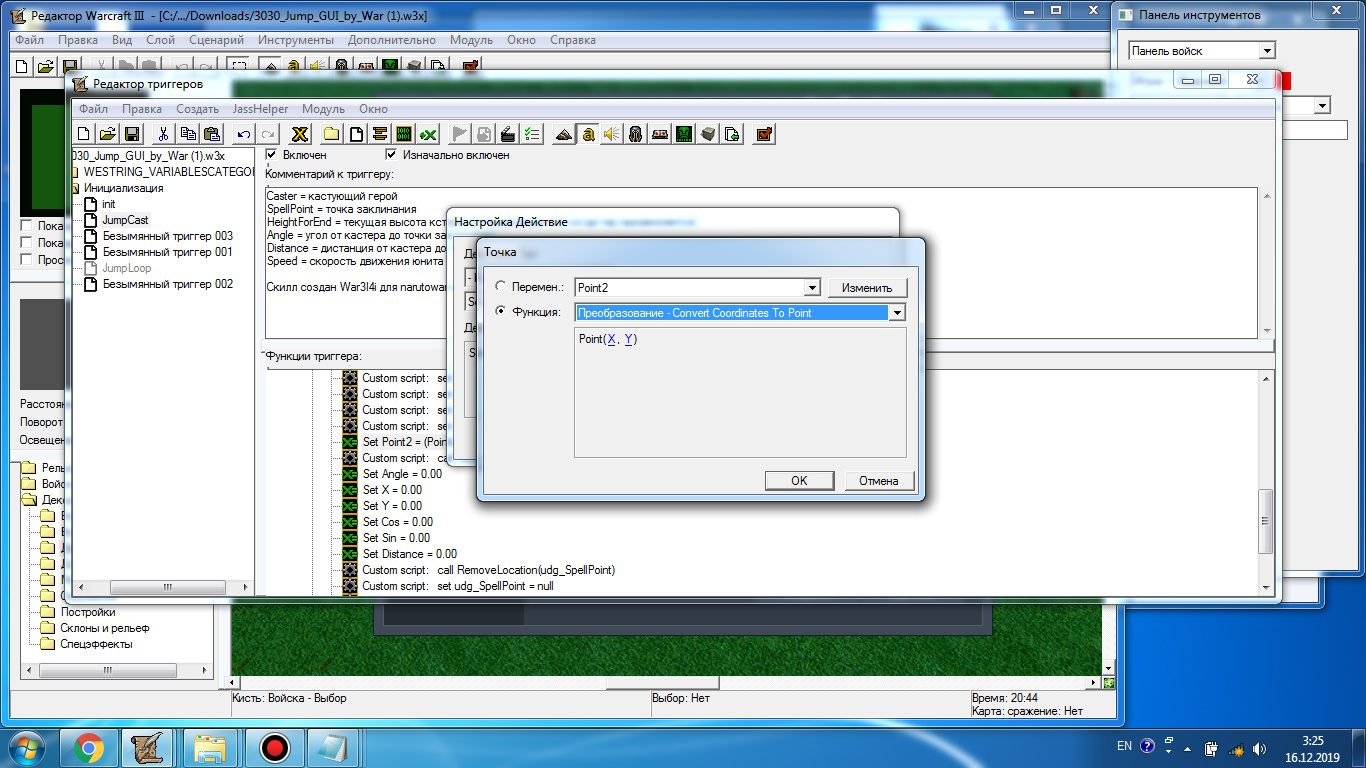
Task: Click the OK button in Точка dialog
Action: (x=799, y=481)
